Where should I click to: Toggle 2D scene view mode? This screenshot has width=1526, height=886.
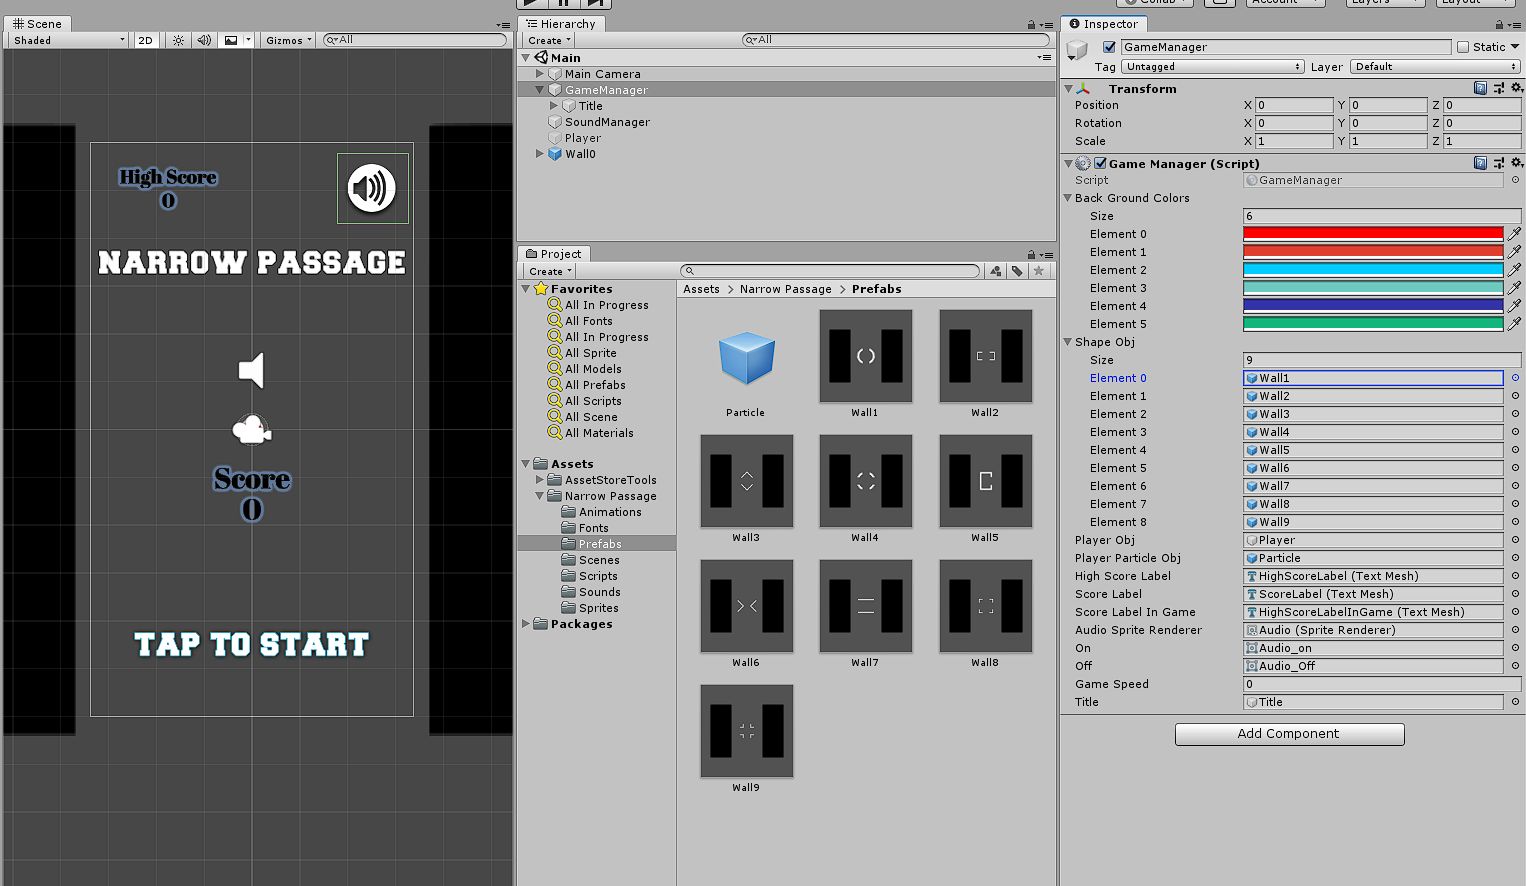pos(146,40)
